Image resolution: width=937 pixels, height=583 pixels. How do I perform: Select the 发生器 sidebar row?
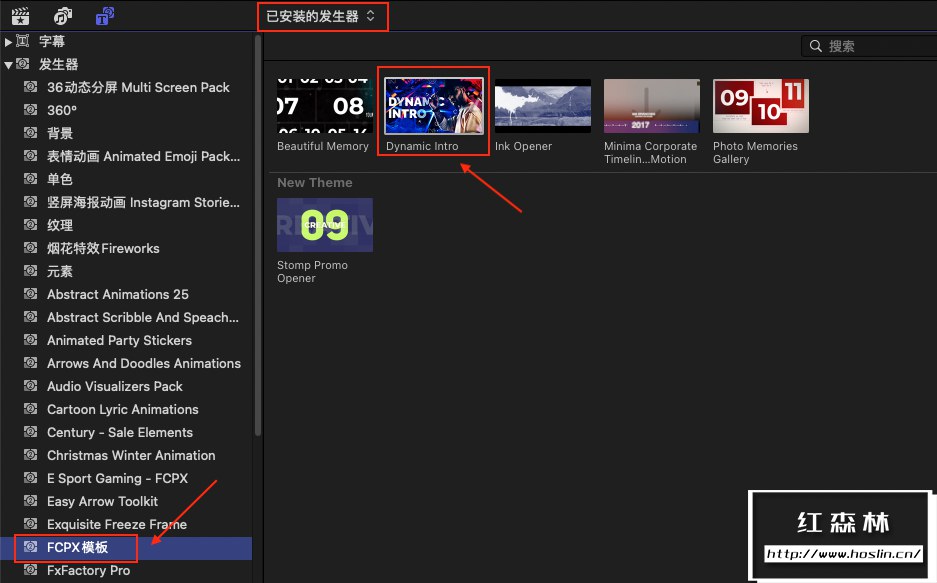[x=126, y=64]
